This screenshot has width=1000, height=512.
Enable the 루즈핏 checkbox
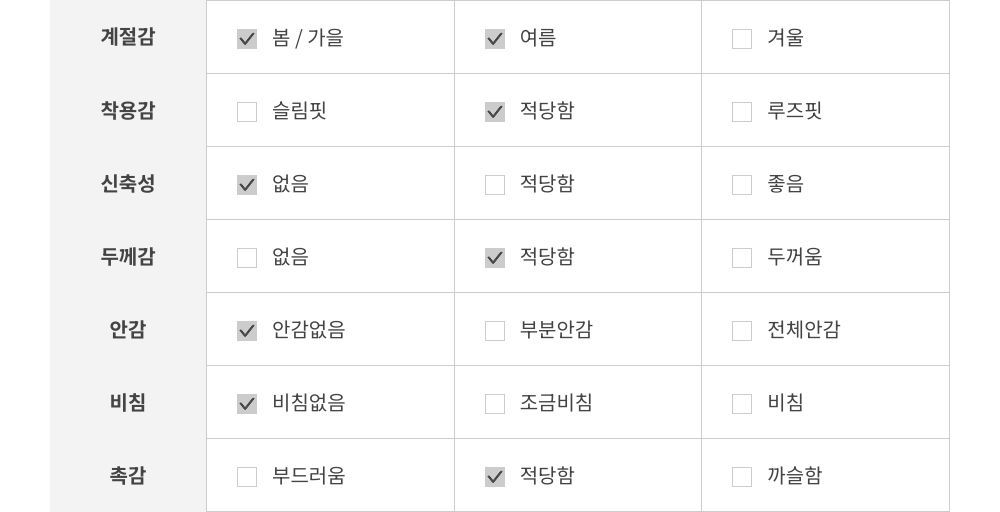coord(742,112)
